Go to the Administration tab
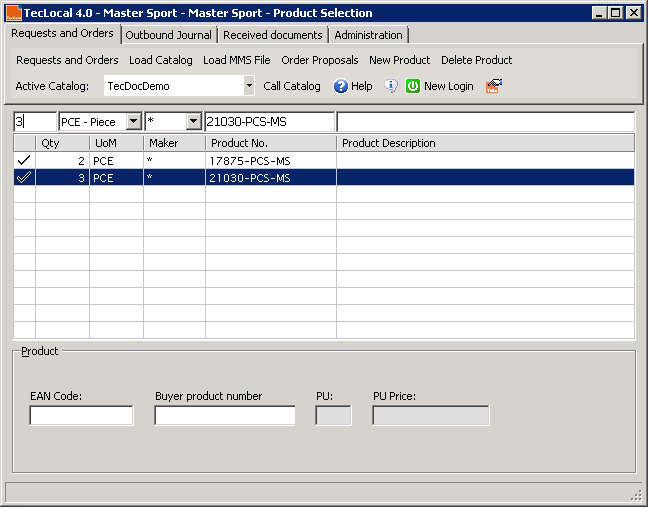 click(368, 35)
